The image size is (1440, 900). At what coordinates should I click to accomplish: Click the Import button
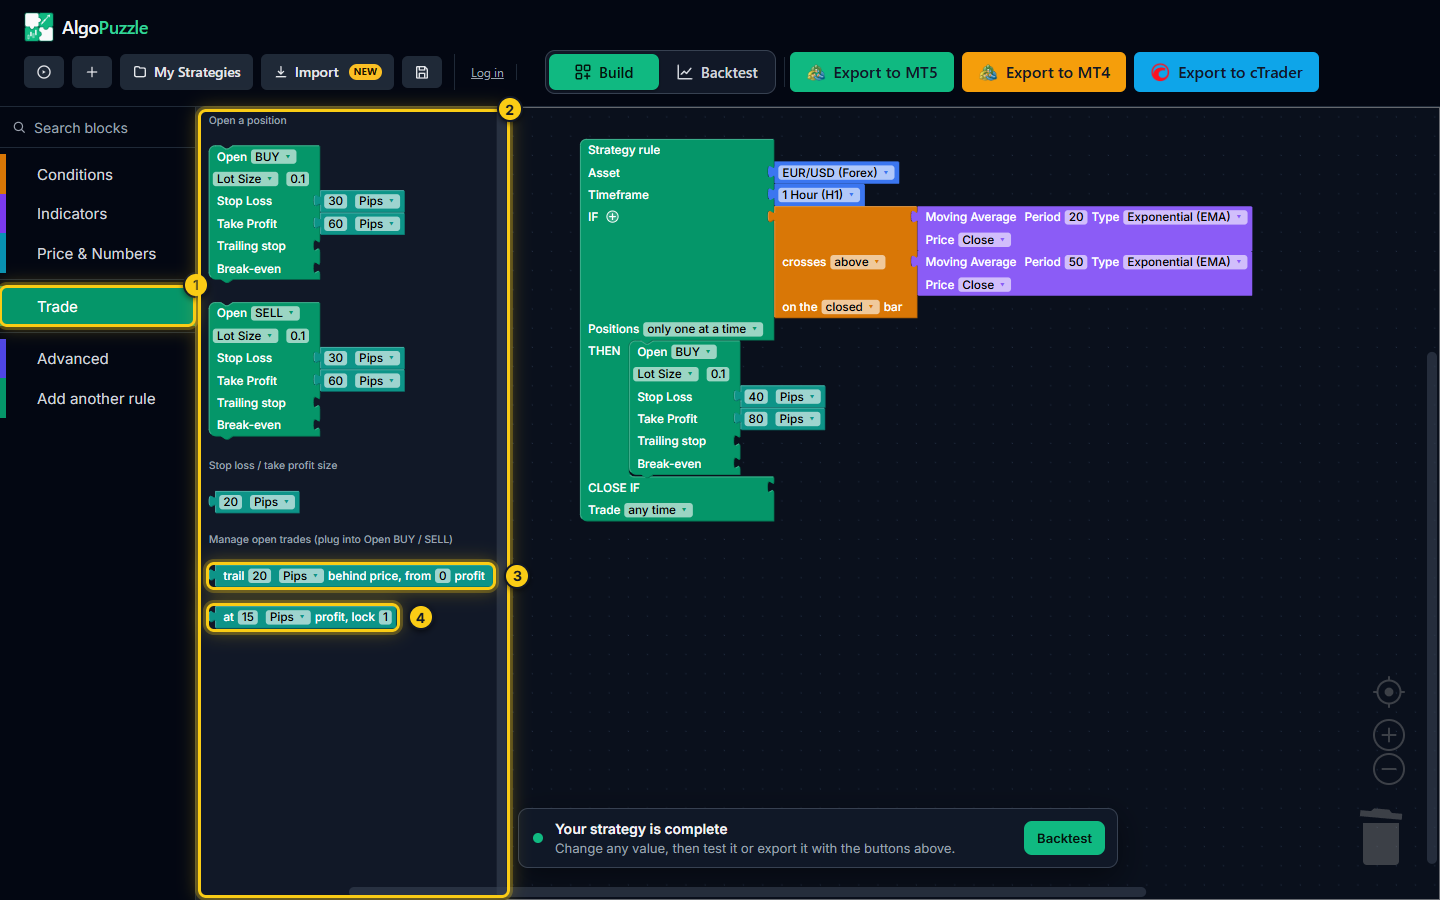327,72
